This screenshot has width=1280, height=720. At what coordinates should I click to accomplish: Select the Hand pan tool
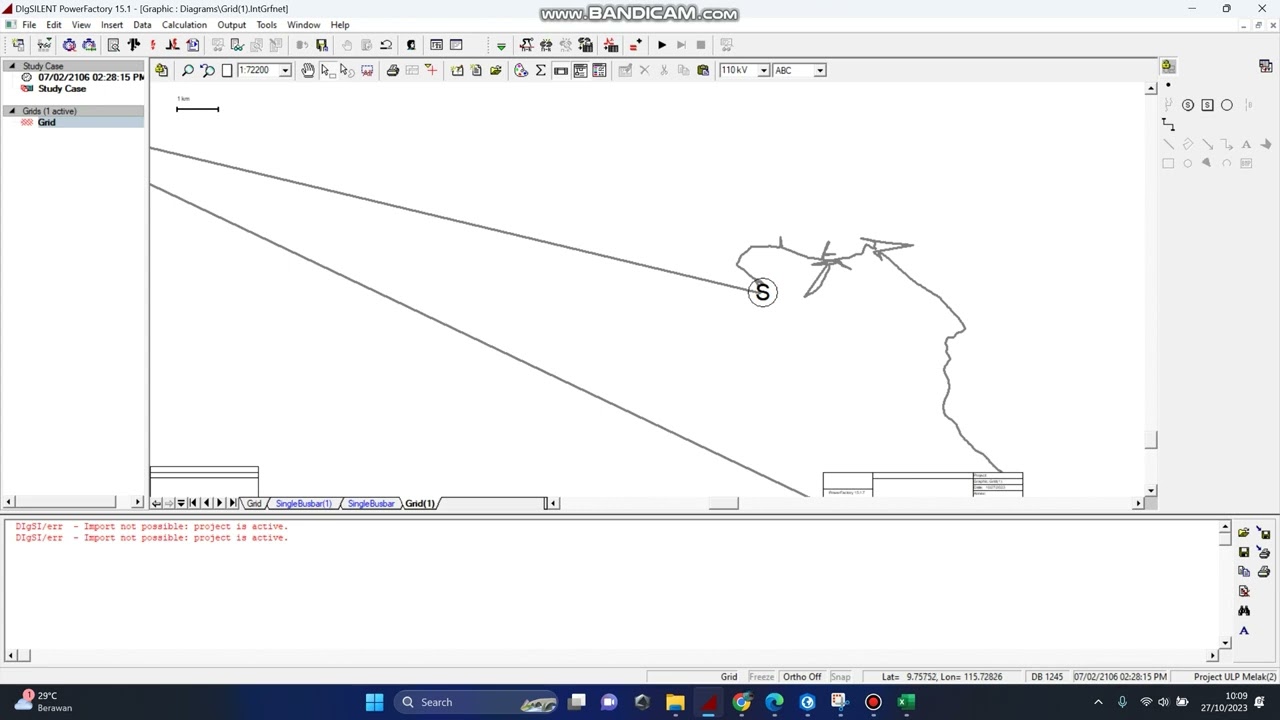coord(308,70)
